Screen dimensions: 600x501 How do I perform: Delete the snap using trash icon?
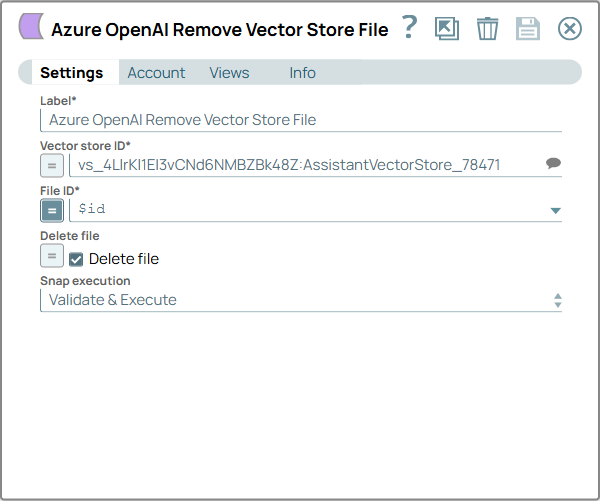(488, 29)
